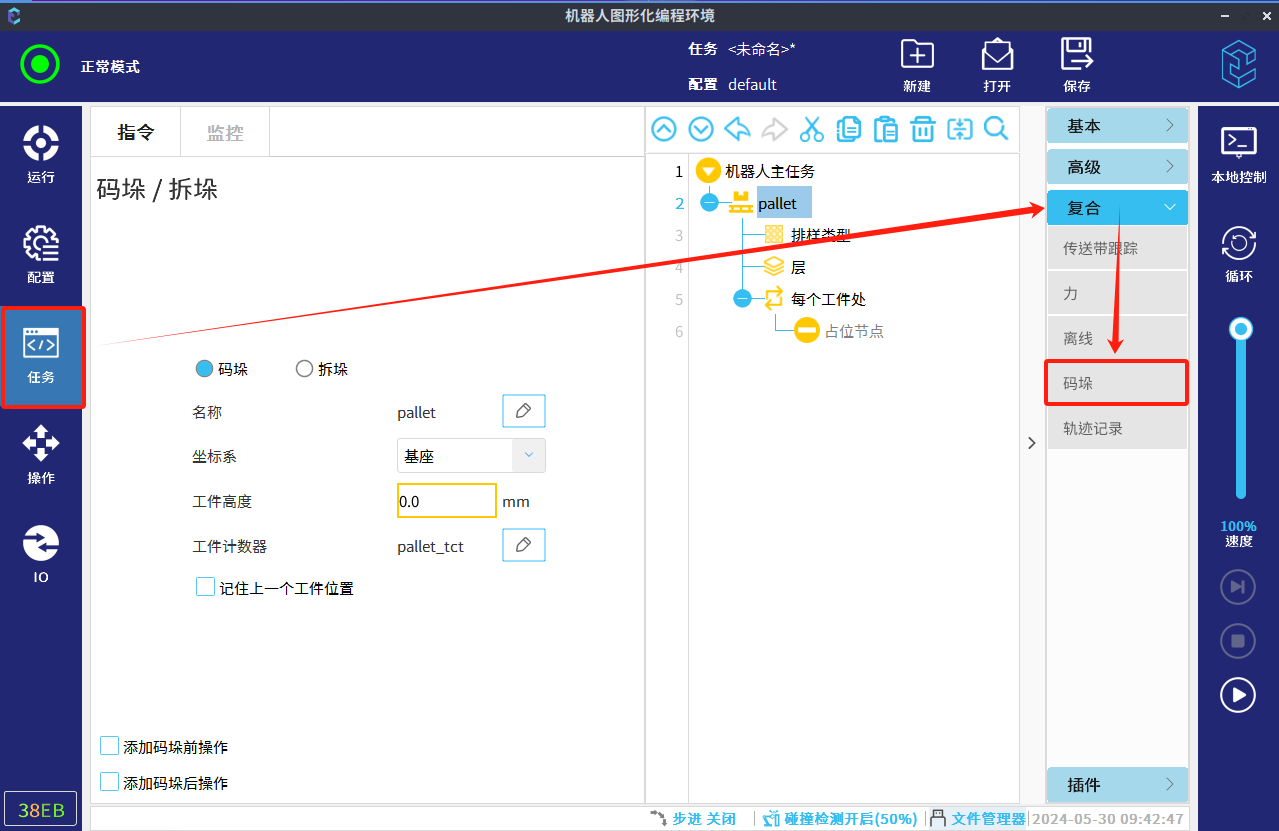Image resolution: width=1279 pixels, height=831 pixels.
Task: Click the speed slider handle
Action: 1241,329
